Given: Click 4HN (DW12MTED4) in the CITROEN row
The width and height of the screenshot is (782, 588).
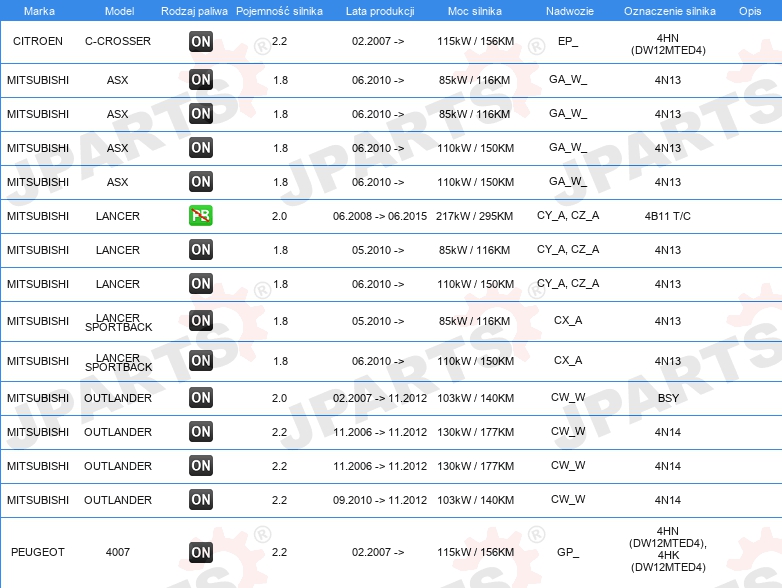Looking at the screenshot, I should click(668, 44).
